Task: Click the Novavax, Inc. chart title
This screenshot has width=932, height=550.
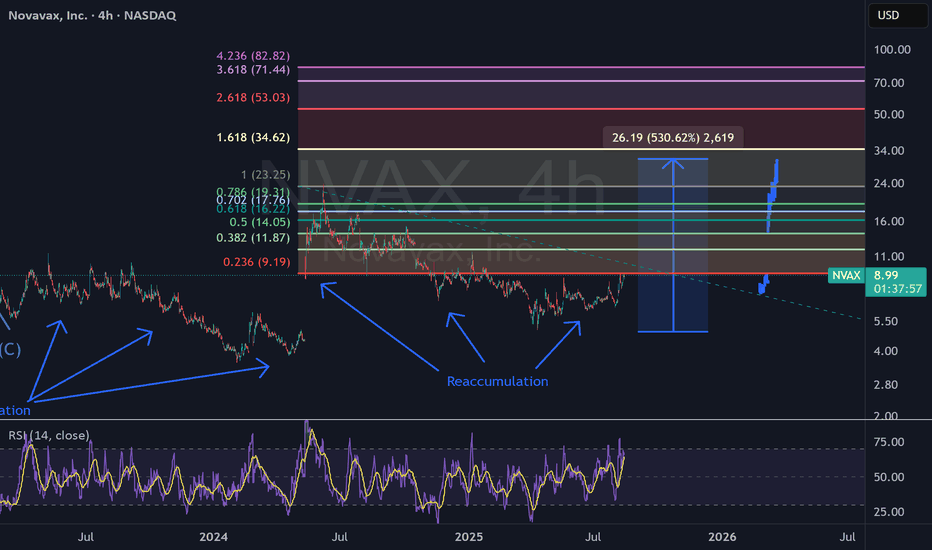Action: (92, 15)
